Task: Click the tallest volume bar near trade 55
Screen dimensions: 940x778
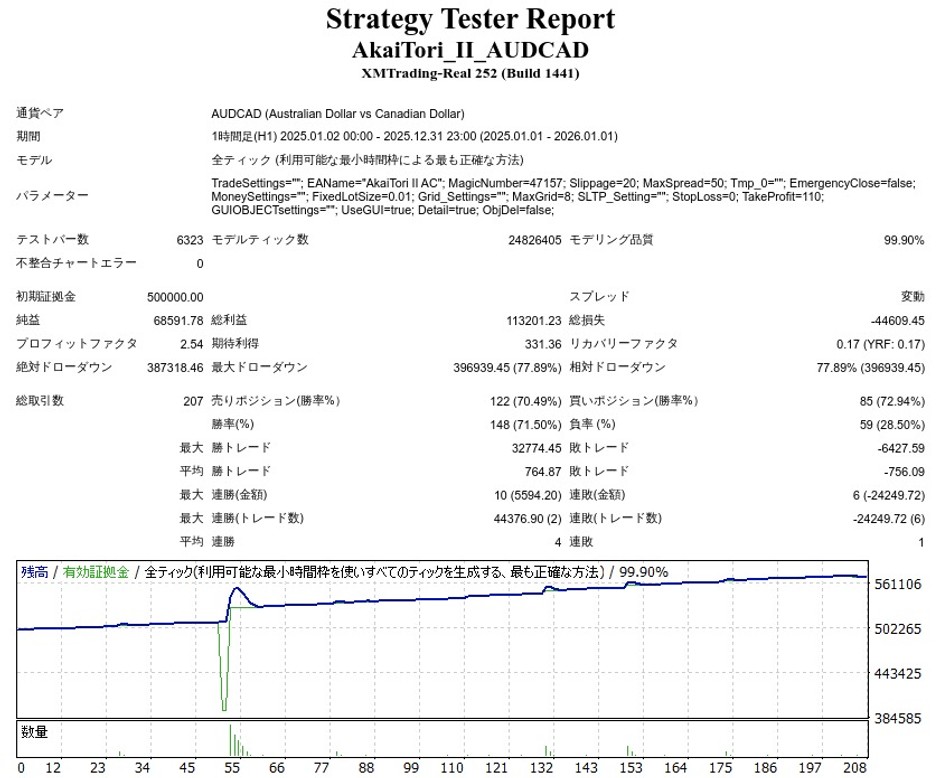Action: pyautogui.click(x=230, y=741)
